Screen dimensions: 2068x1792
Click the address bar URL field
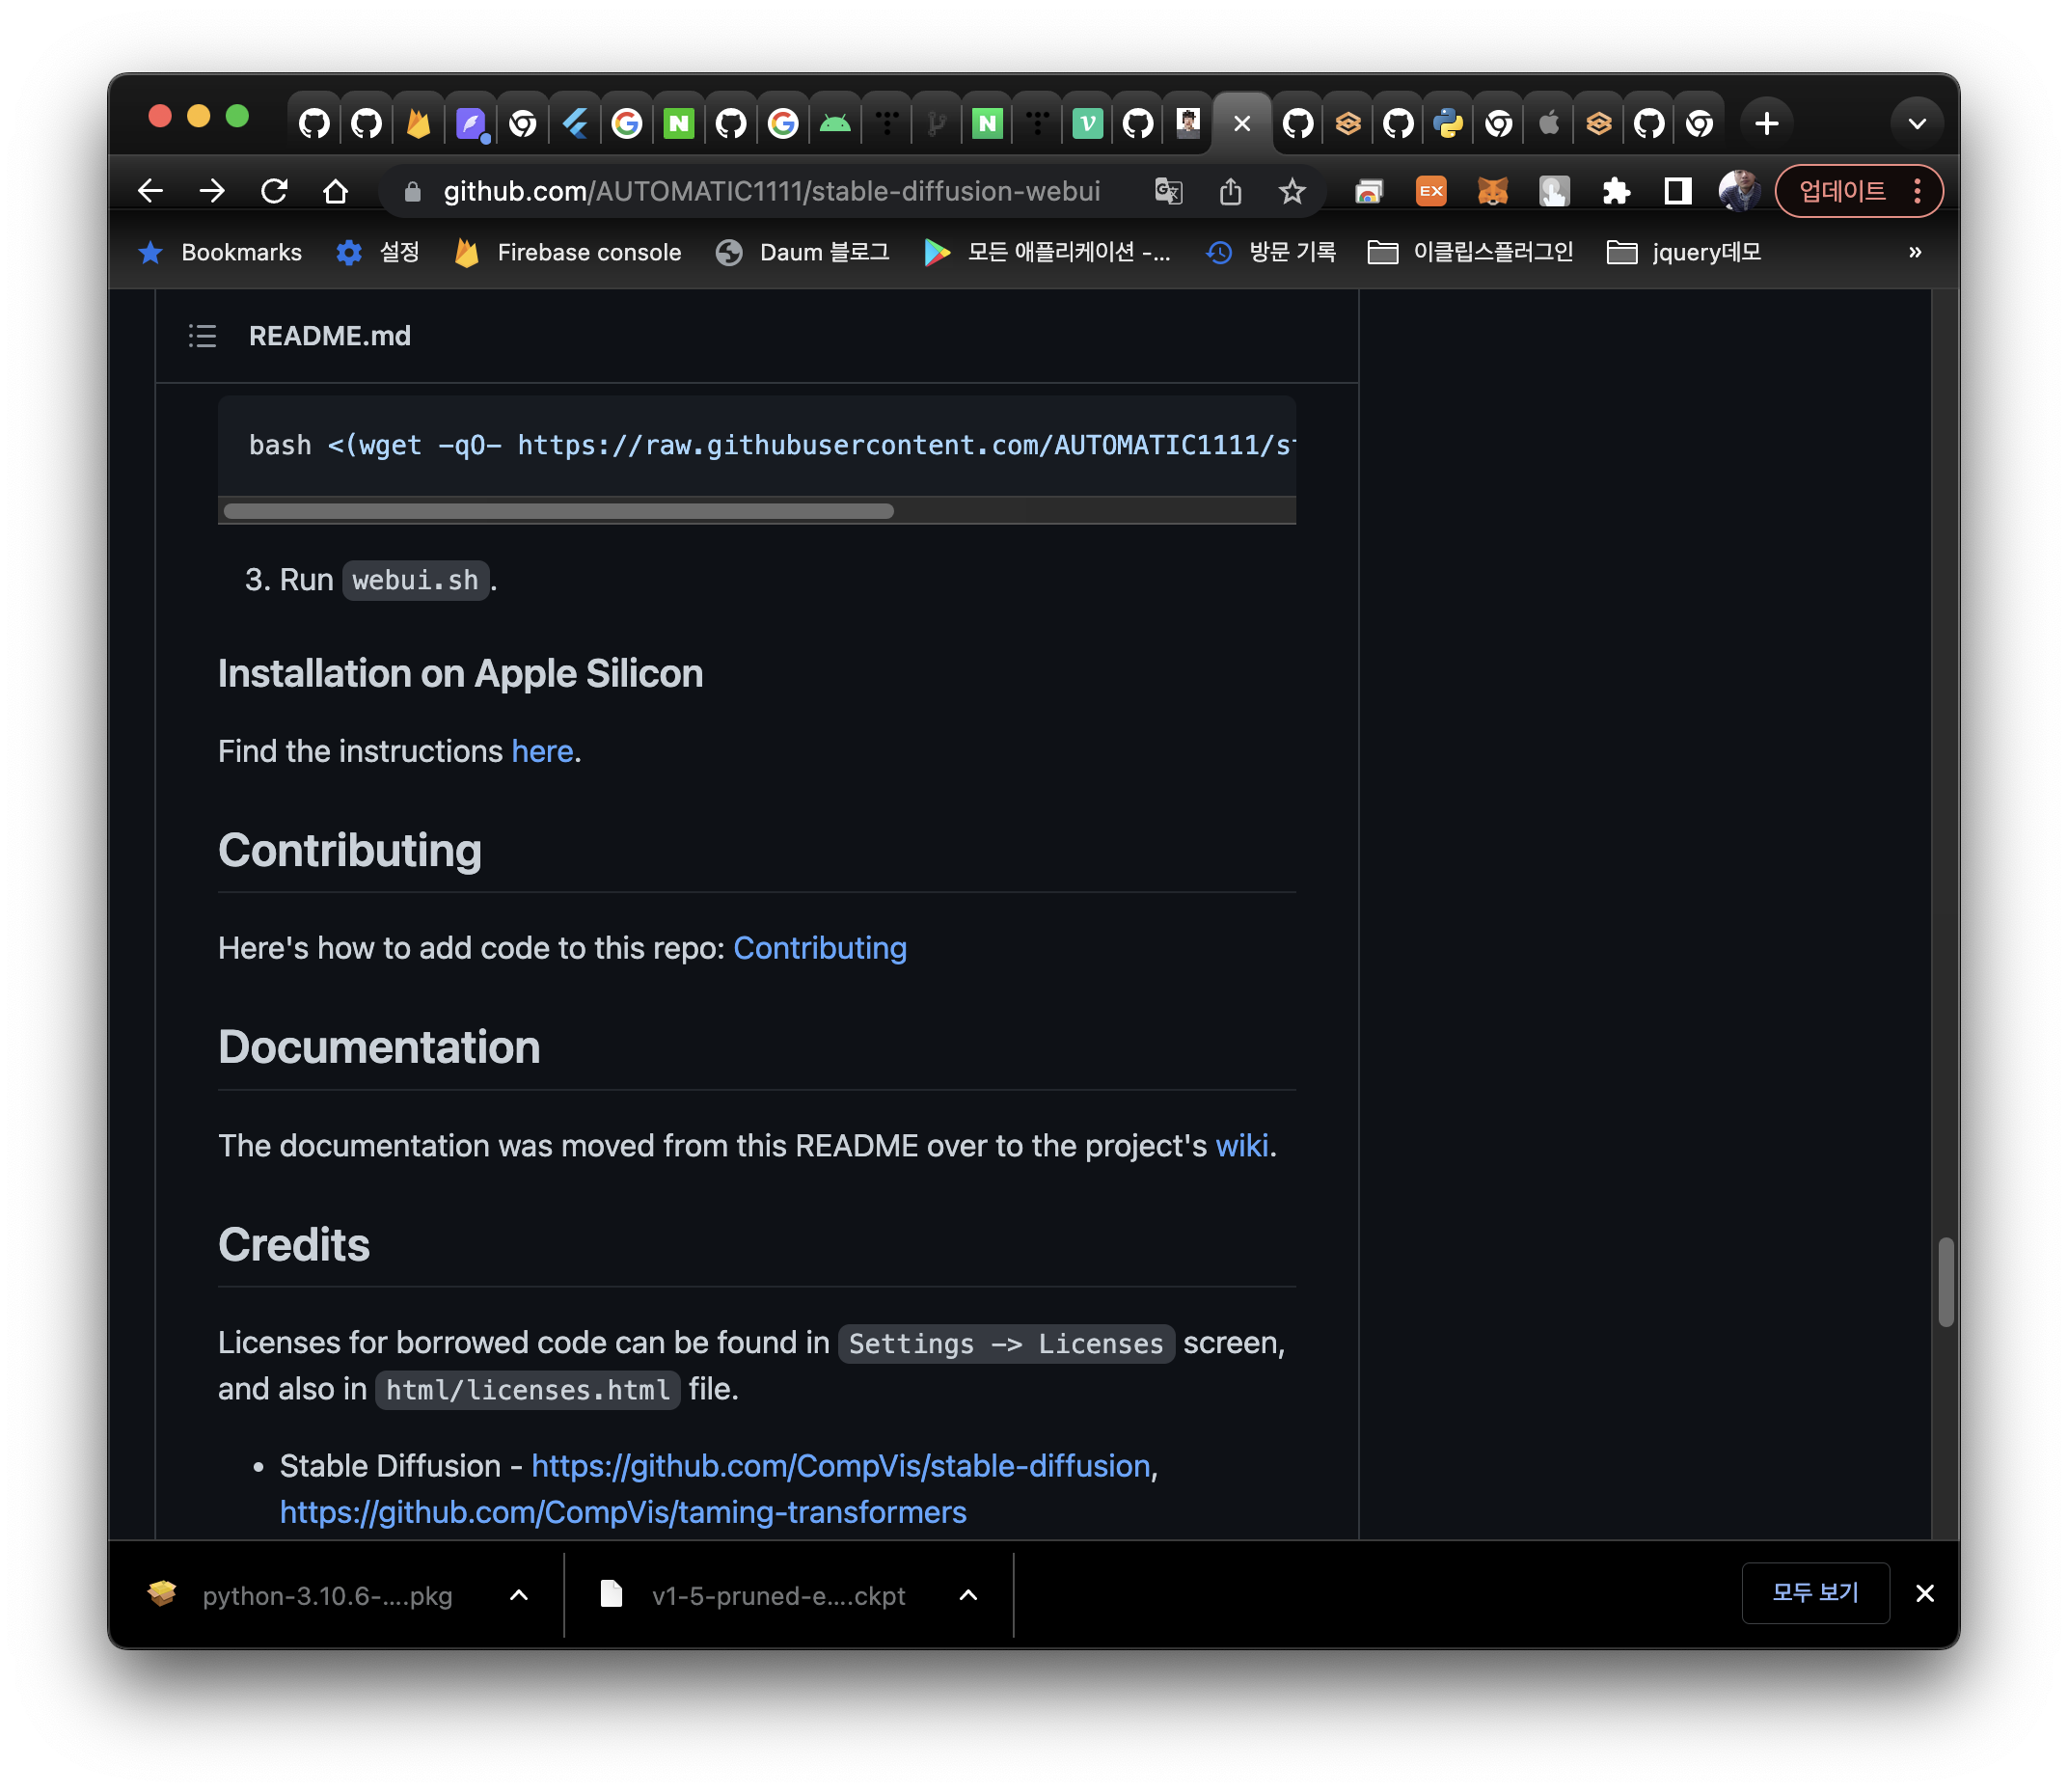[770, 191]
